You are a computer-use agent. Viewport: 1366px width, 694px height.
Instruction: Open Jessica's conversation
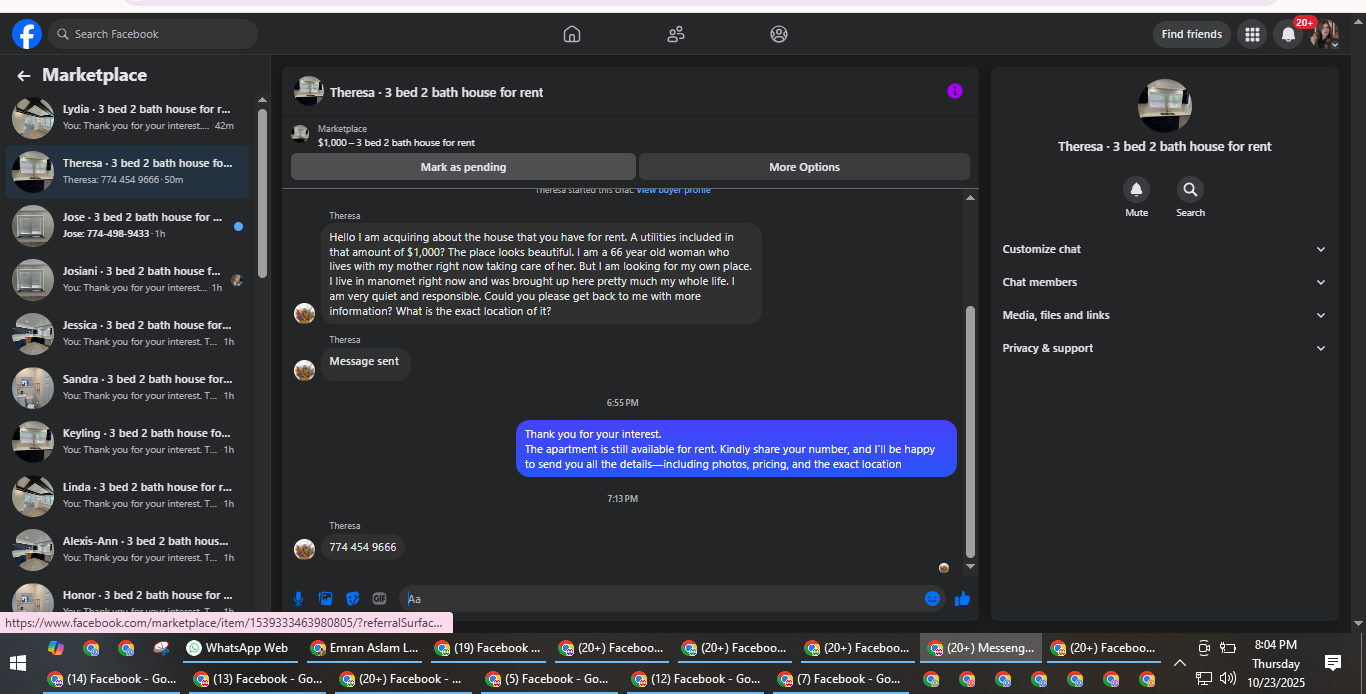click(127, 334)
